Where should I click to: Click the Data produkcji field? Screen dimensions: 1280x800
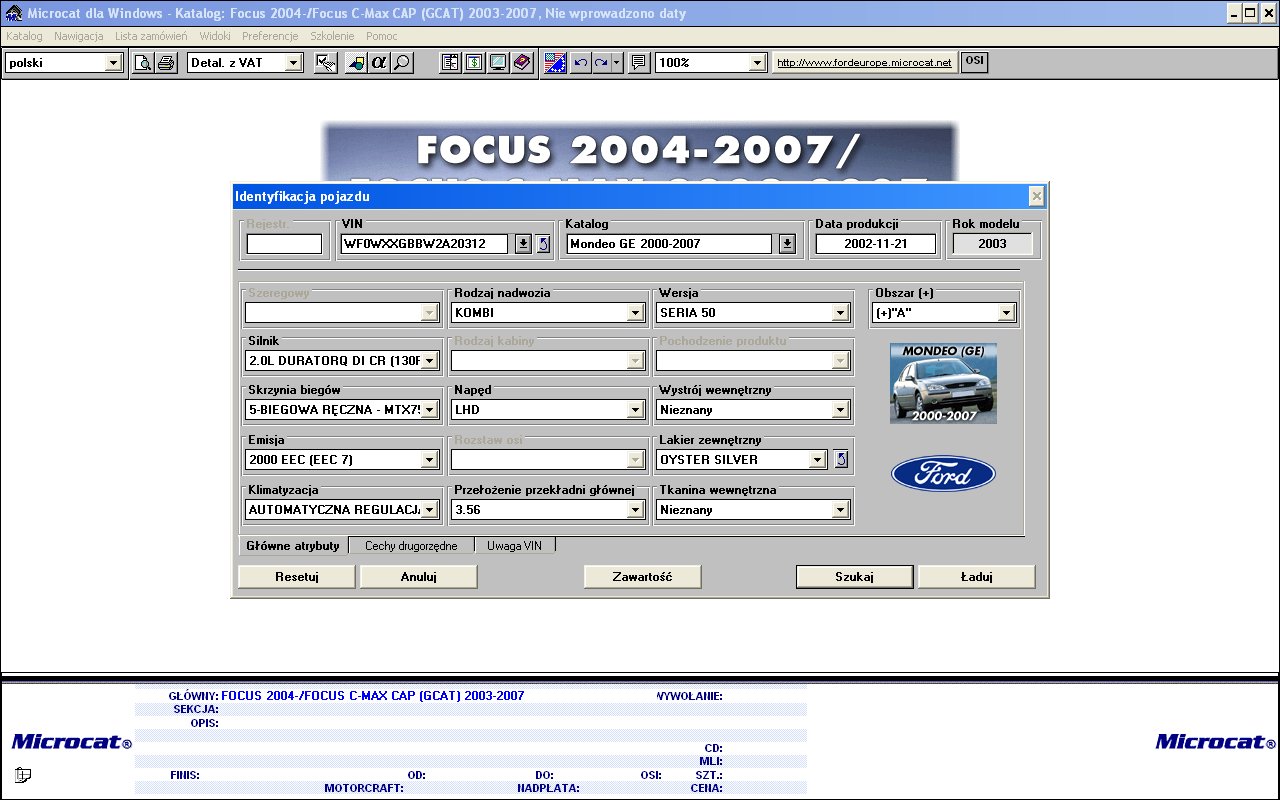pos(876,244)
